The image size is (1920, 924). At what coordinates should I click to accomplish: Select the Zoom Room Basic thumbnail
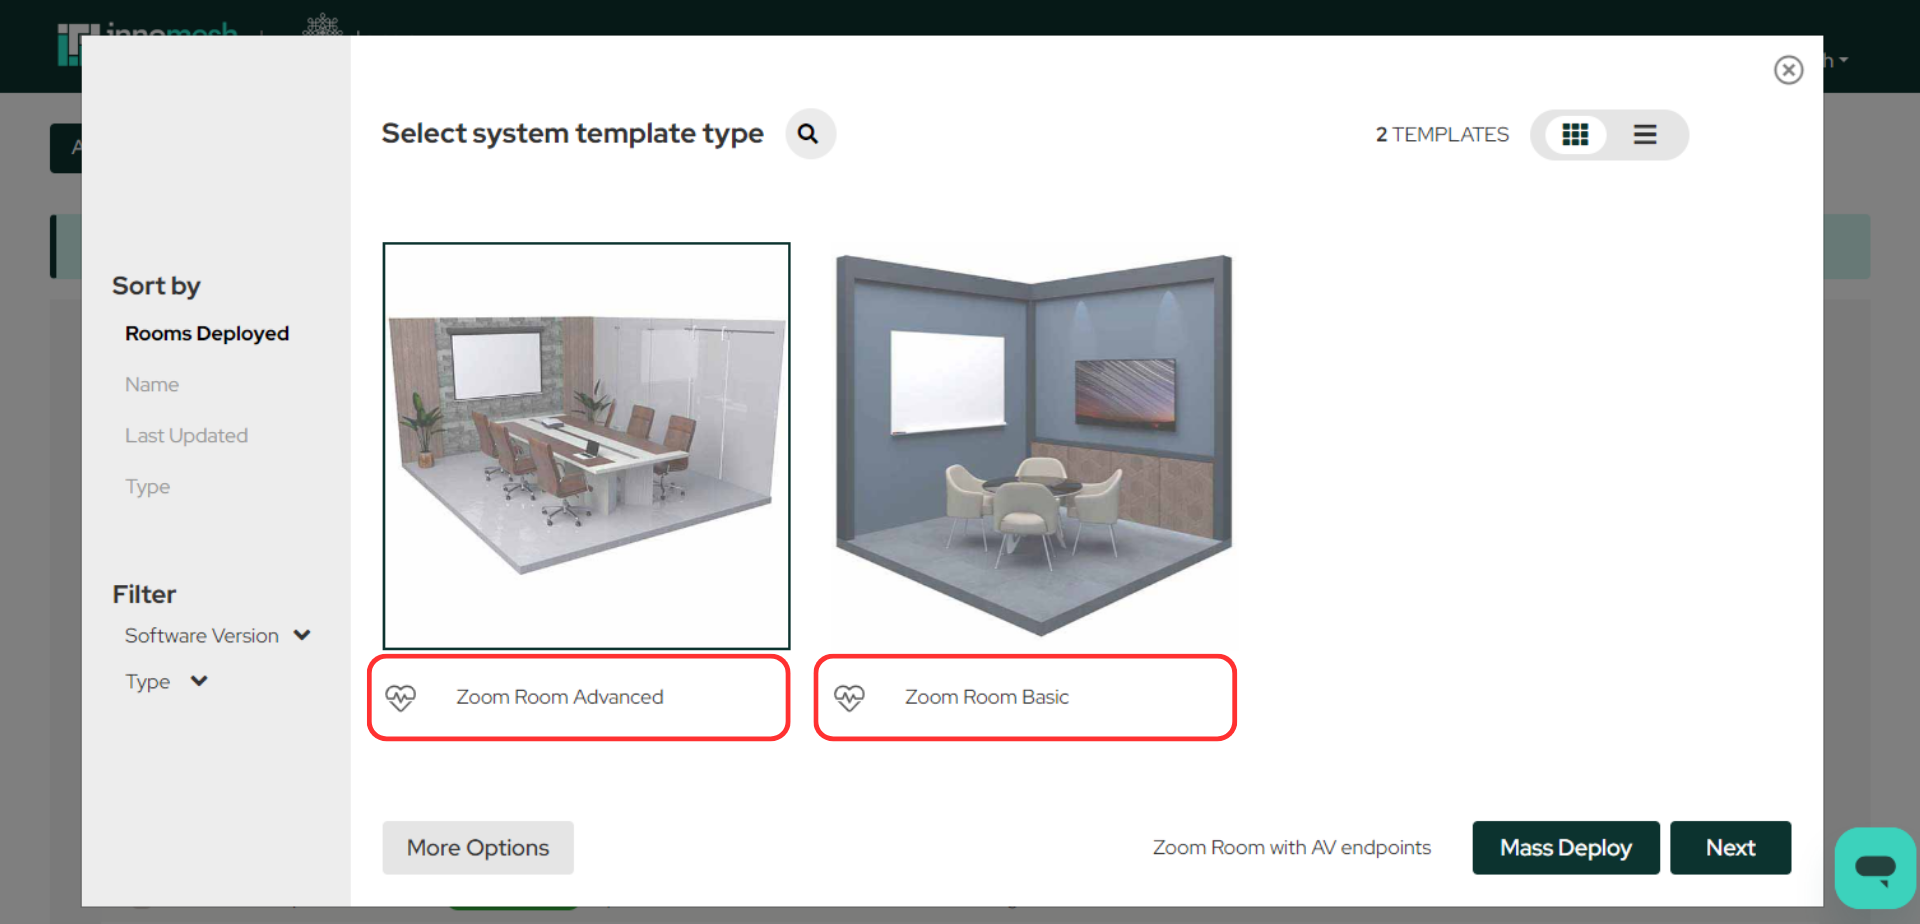click(x=1034, y=446)
